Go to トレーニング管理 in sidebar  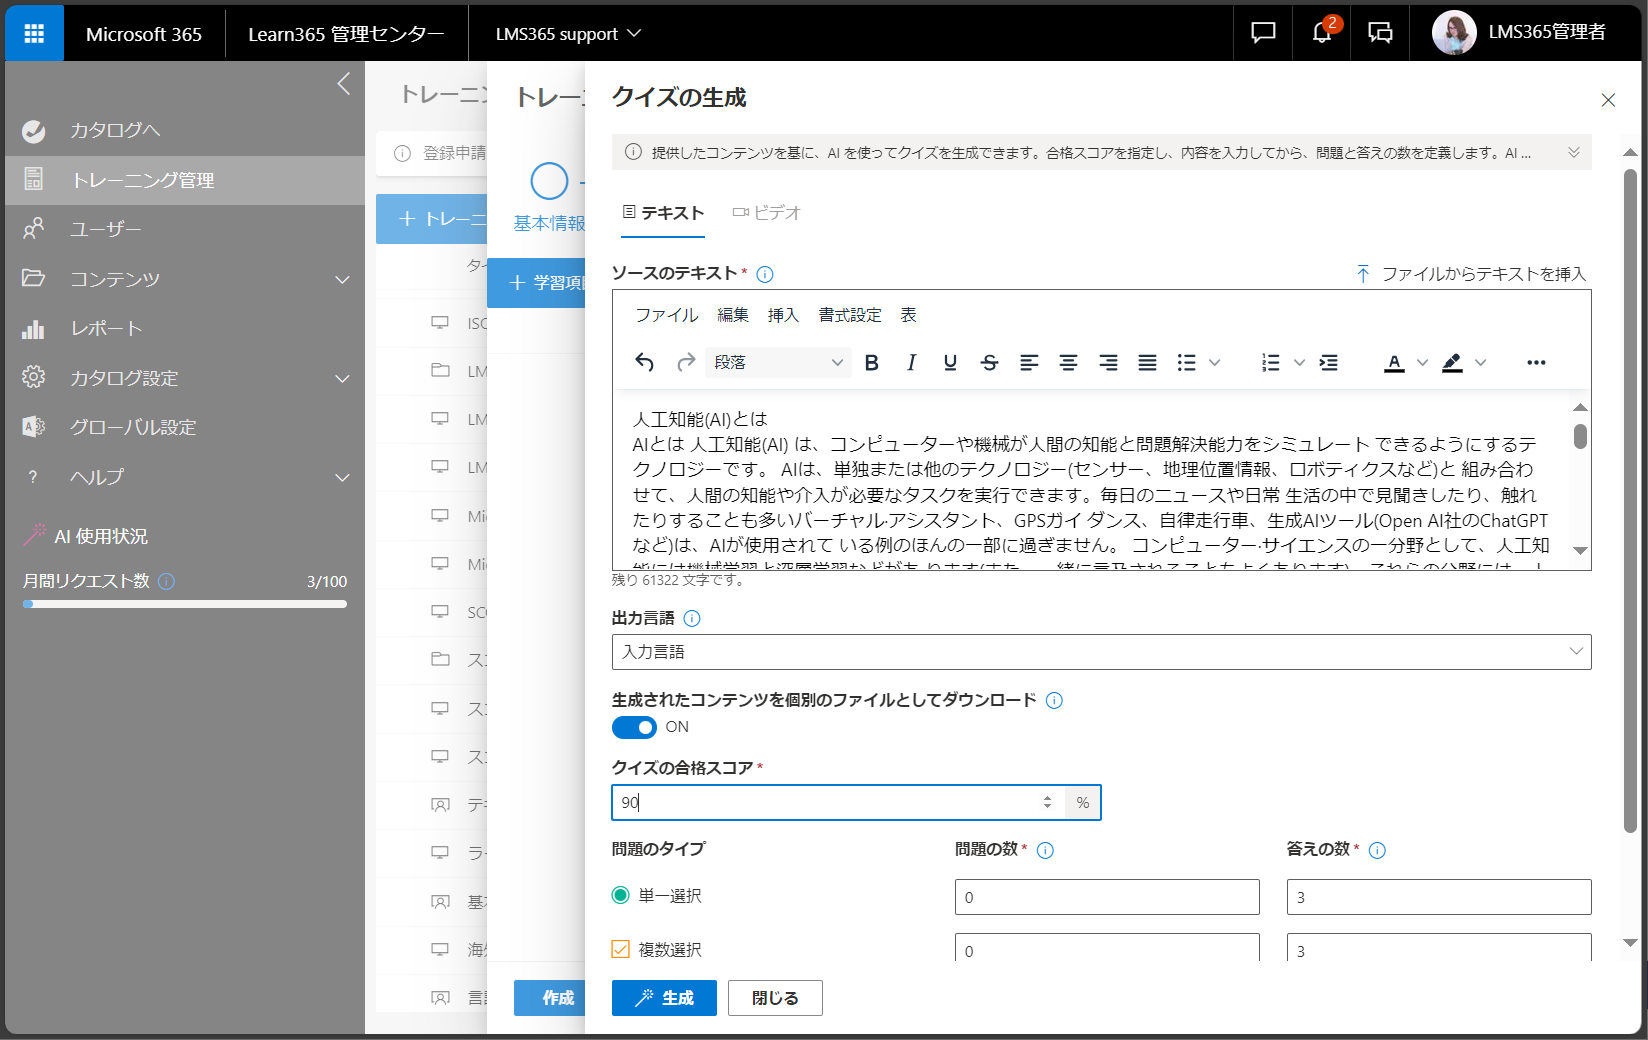[x=185, y=180]
